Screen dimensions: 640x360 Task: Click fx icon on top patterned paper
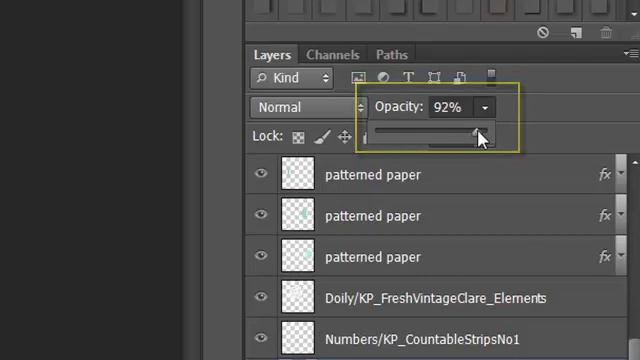point(605,174)
